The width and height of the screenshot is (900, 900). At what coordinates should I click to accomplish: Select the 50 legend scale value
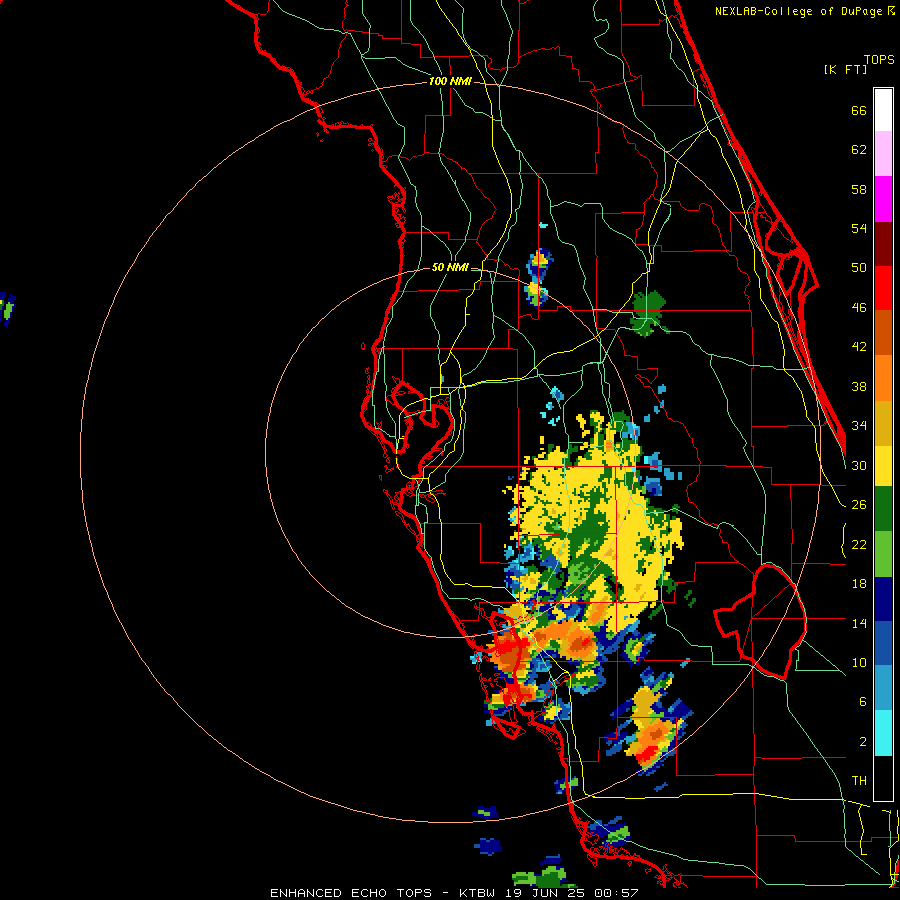coord(859,267)
